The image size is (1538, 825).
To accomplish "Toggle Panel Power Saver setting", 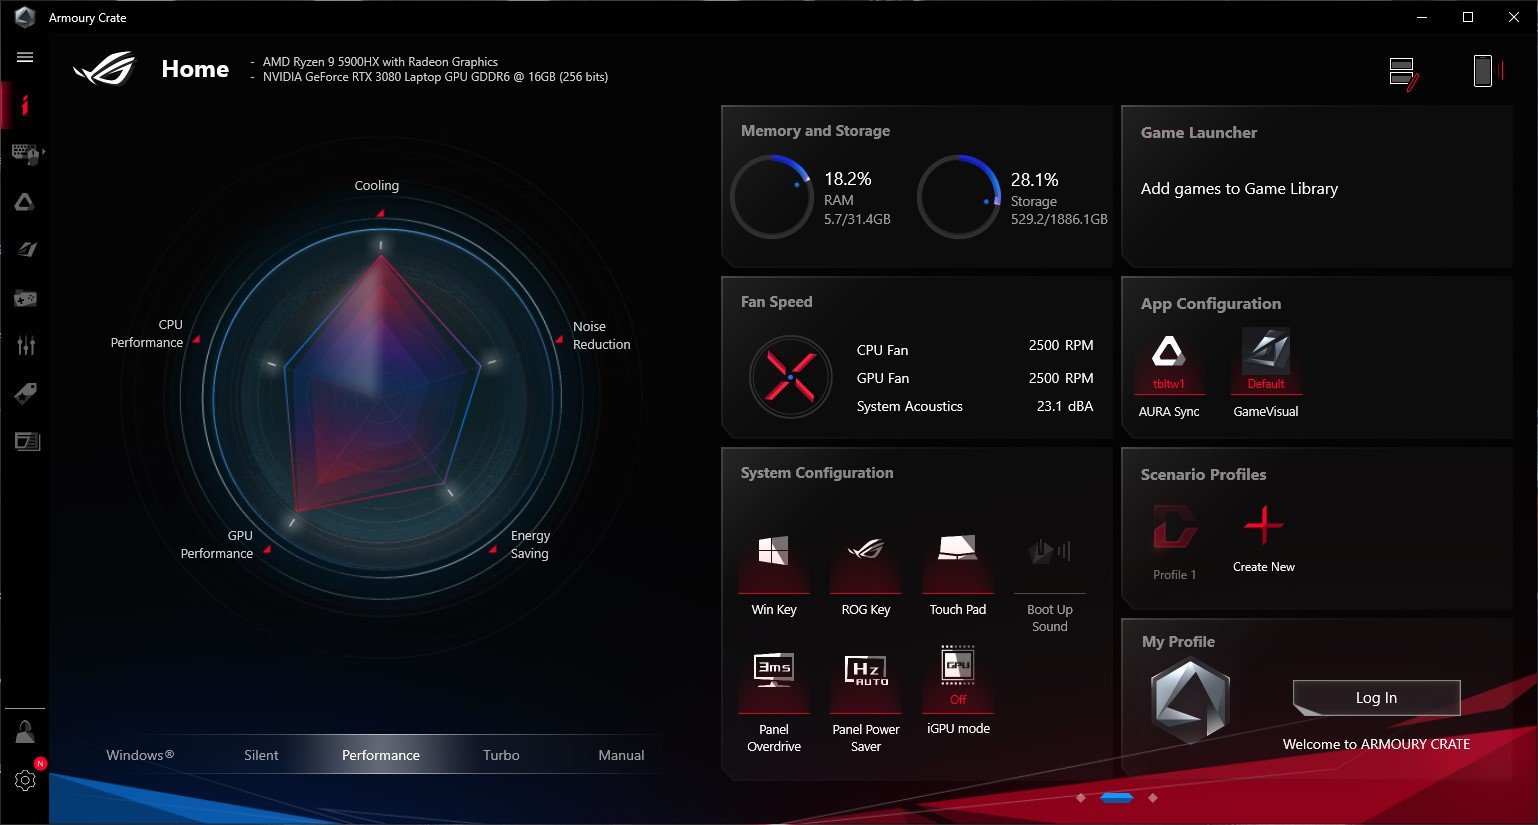I will pos(866,702).
